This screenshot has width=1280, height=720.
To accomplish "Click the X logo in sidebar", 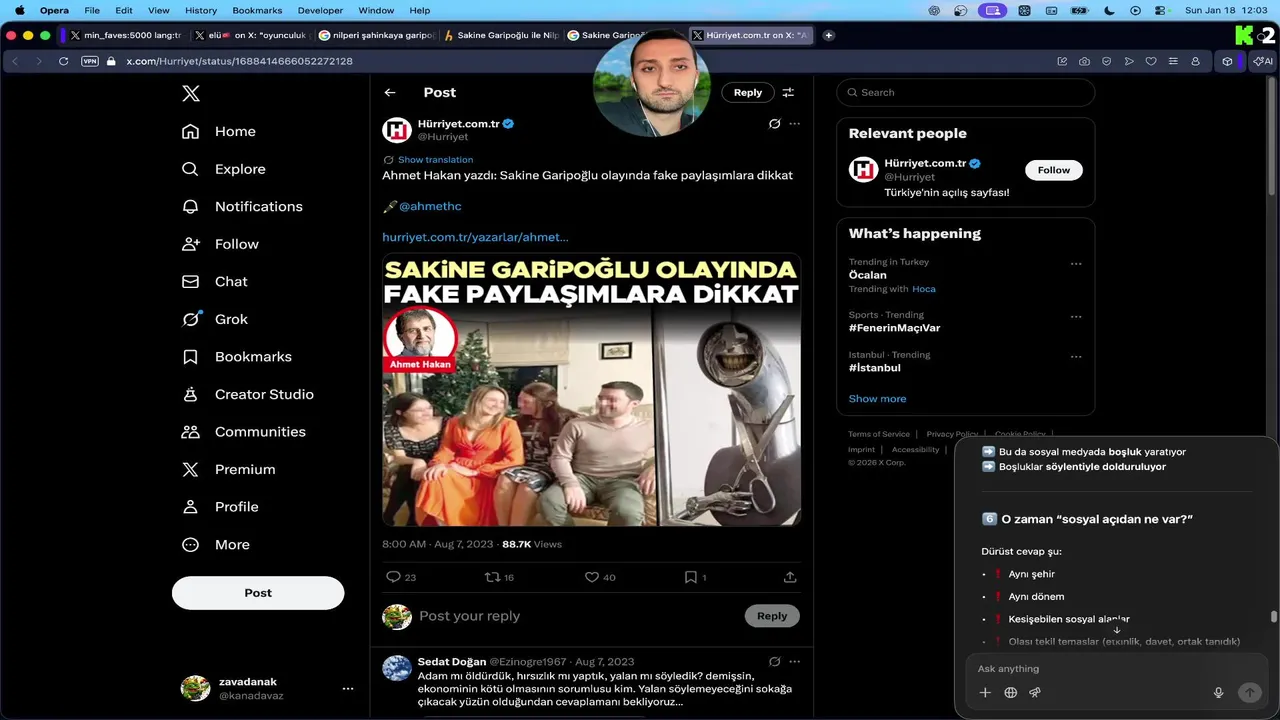I will pyautogui.click(x=191, y=94).
